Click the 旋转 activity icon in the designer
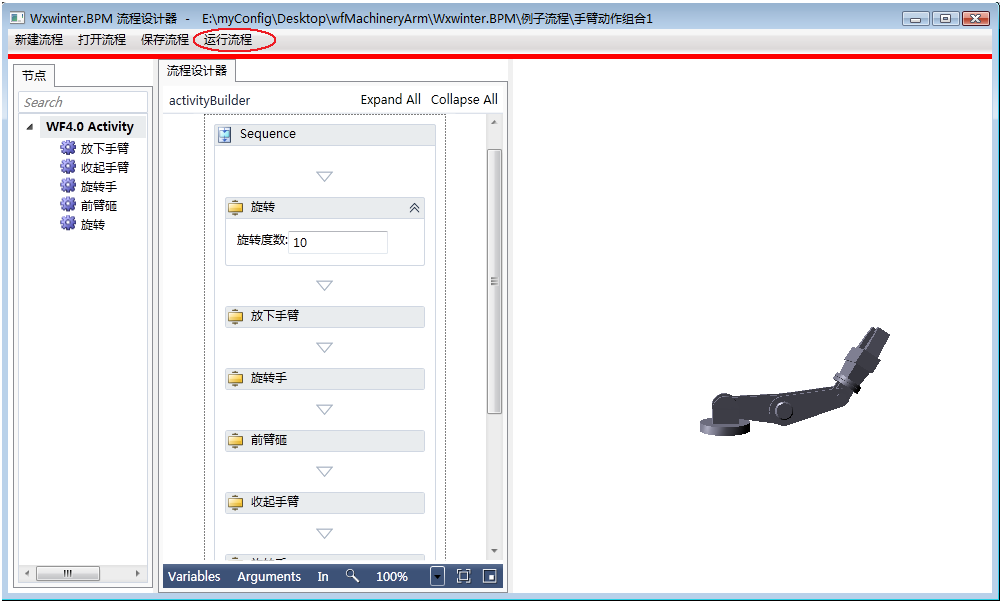Image resolution: width=1002 pixels, height=603 pixels. pyautogui.click(x=236, y=207)
